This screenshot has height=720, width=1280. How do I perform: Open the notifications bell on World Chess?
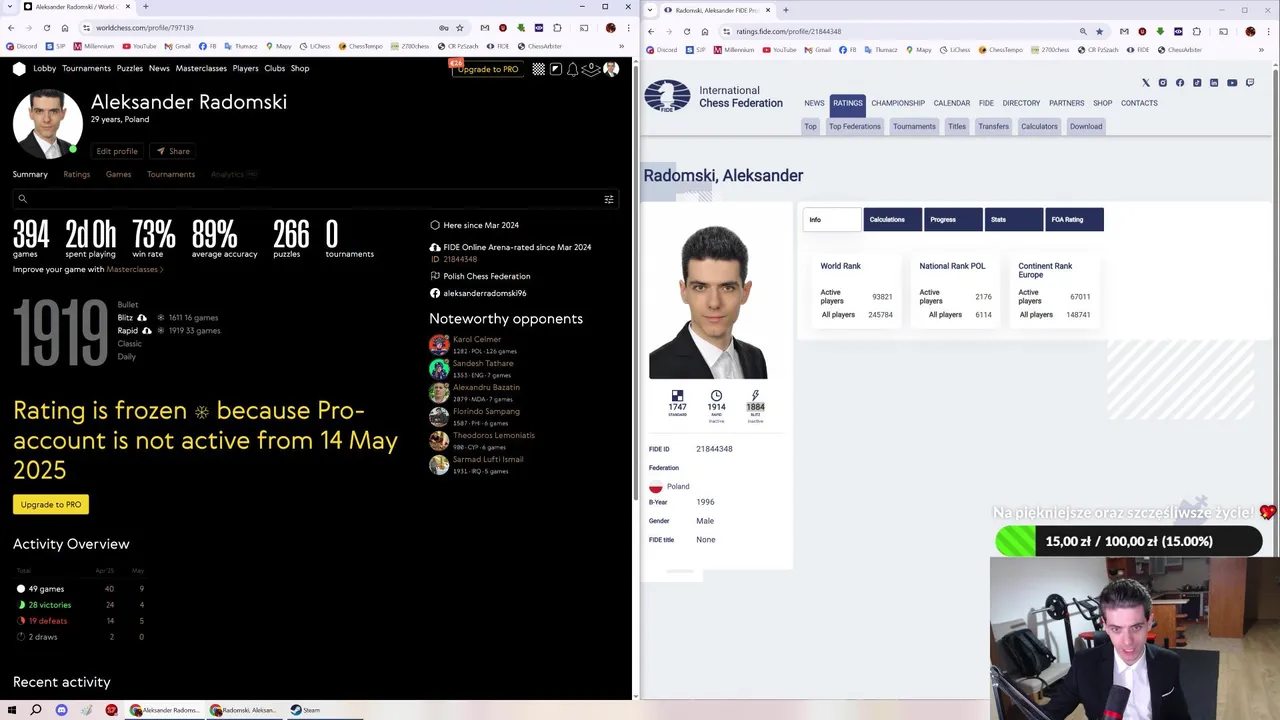click(x=573, y=69)
